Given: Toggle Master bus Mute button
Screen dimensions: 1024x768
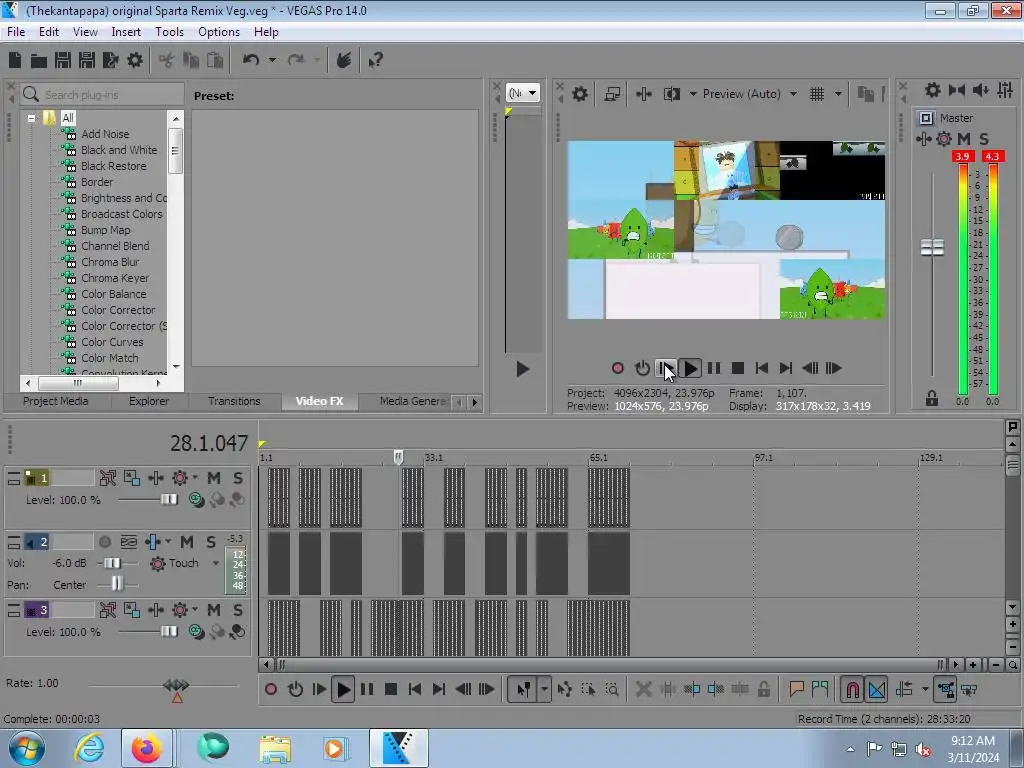Looking at the screenshot, I should click(963, 138).
